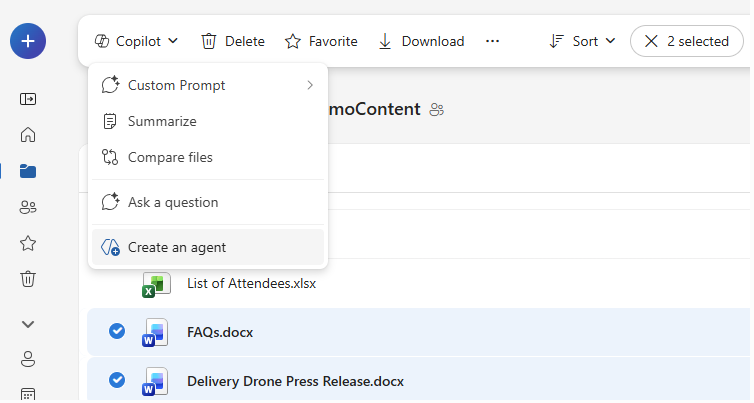754x403 pixels.
Task: Collapse the Copilot dropdown menu
Action: click(x=136, y=41)
